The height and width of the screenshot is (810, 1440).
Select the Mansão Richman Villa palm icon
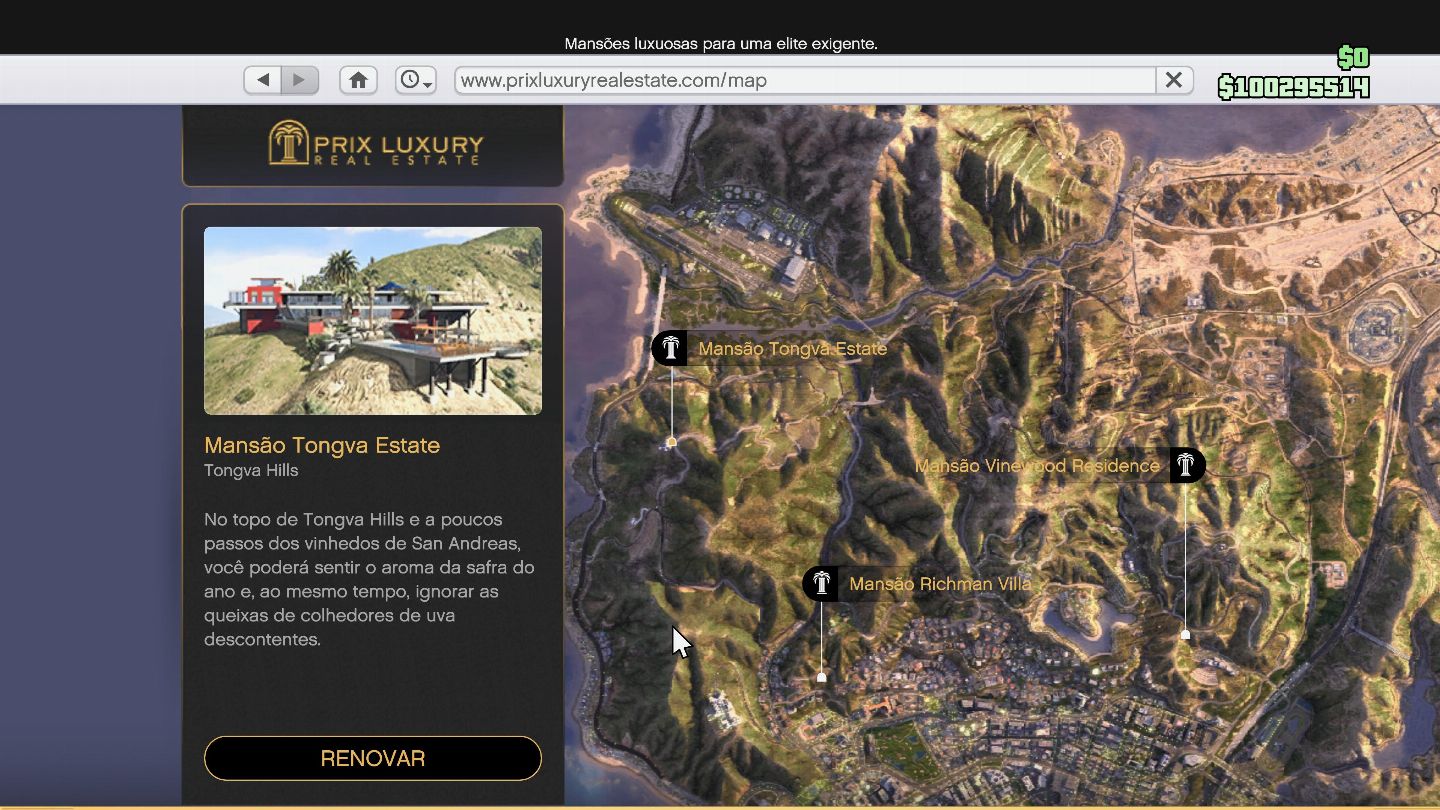point(821,584)
